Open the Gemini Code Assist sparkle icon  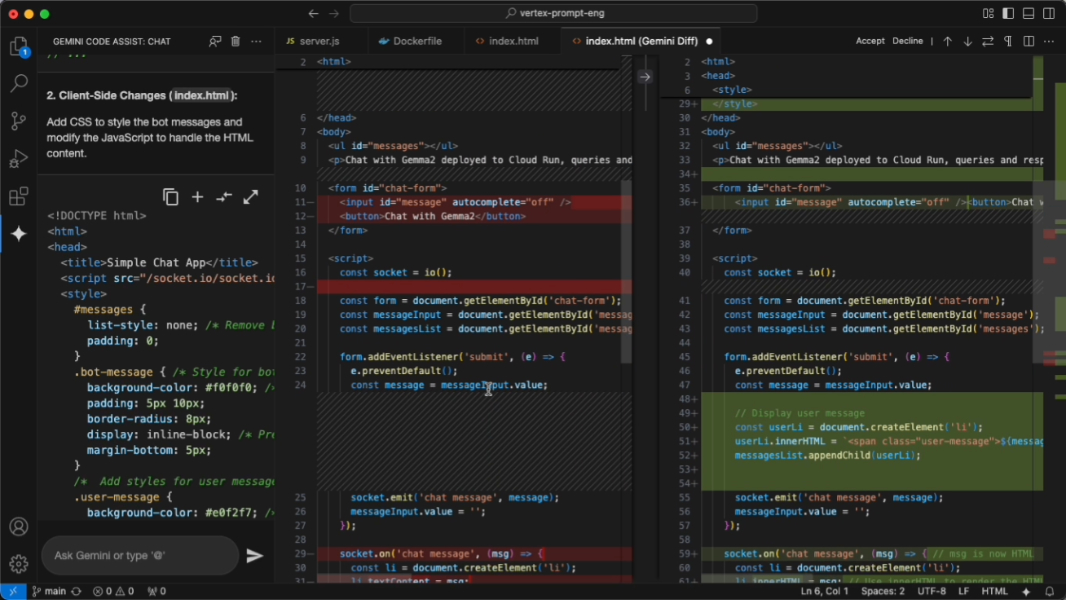pyautogui.click(x=18, y=234)
